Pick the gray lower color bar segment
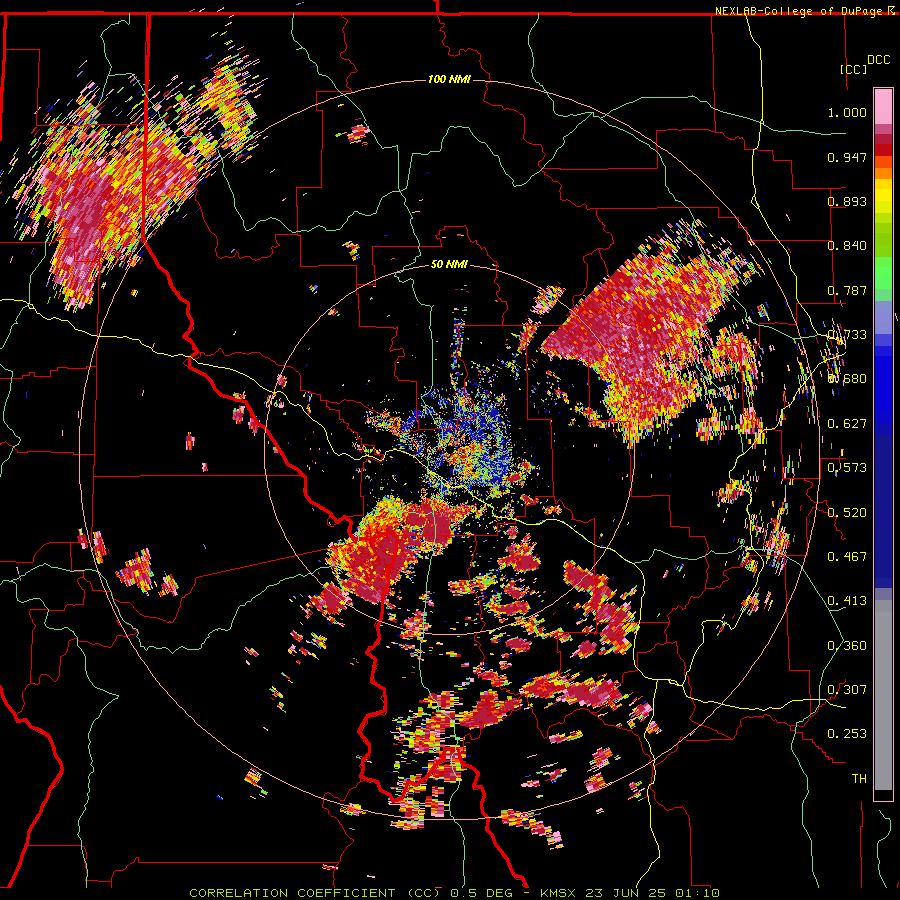 click(883, 695)
